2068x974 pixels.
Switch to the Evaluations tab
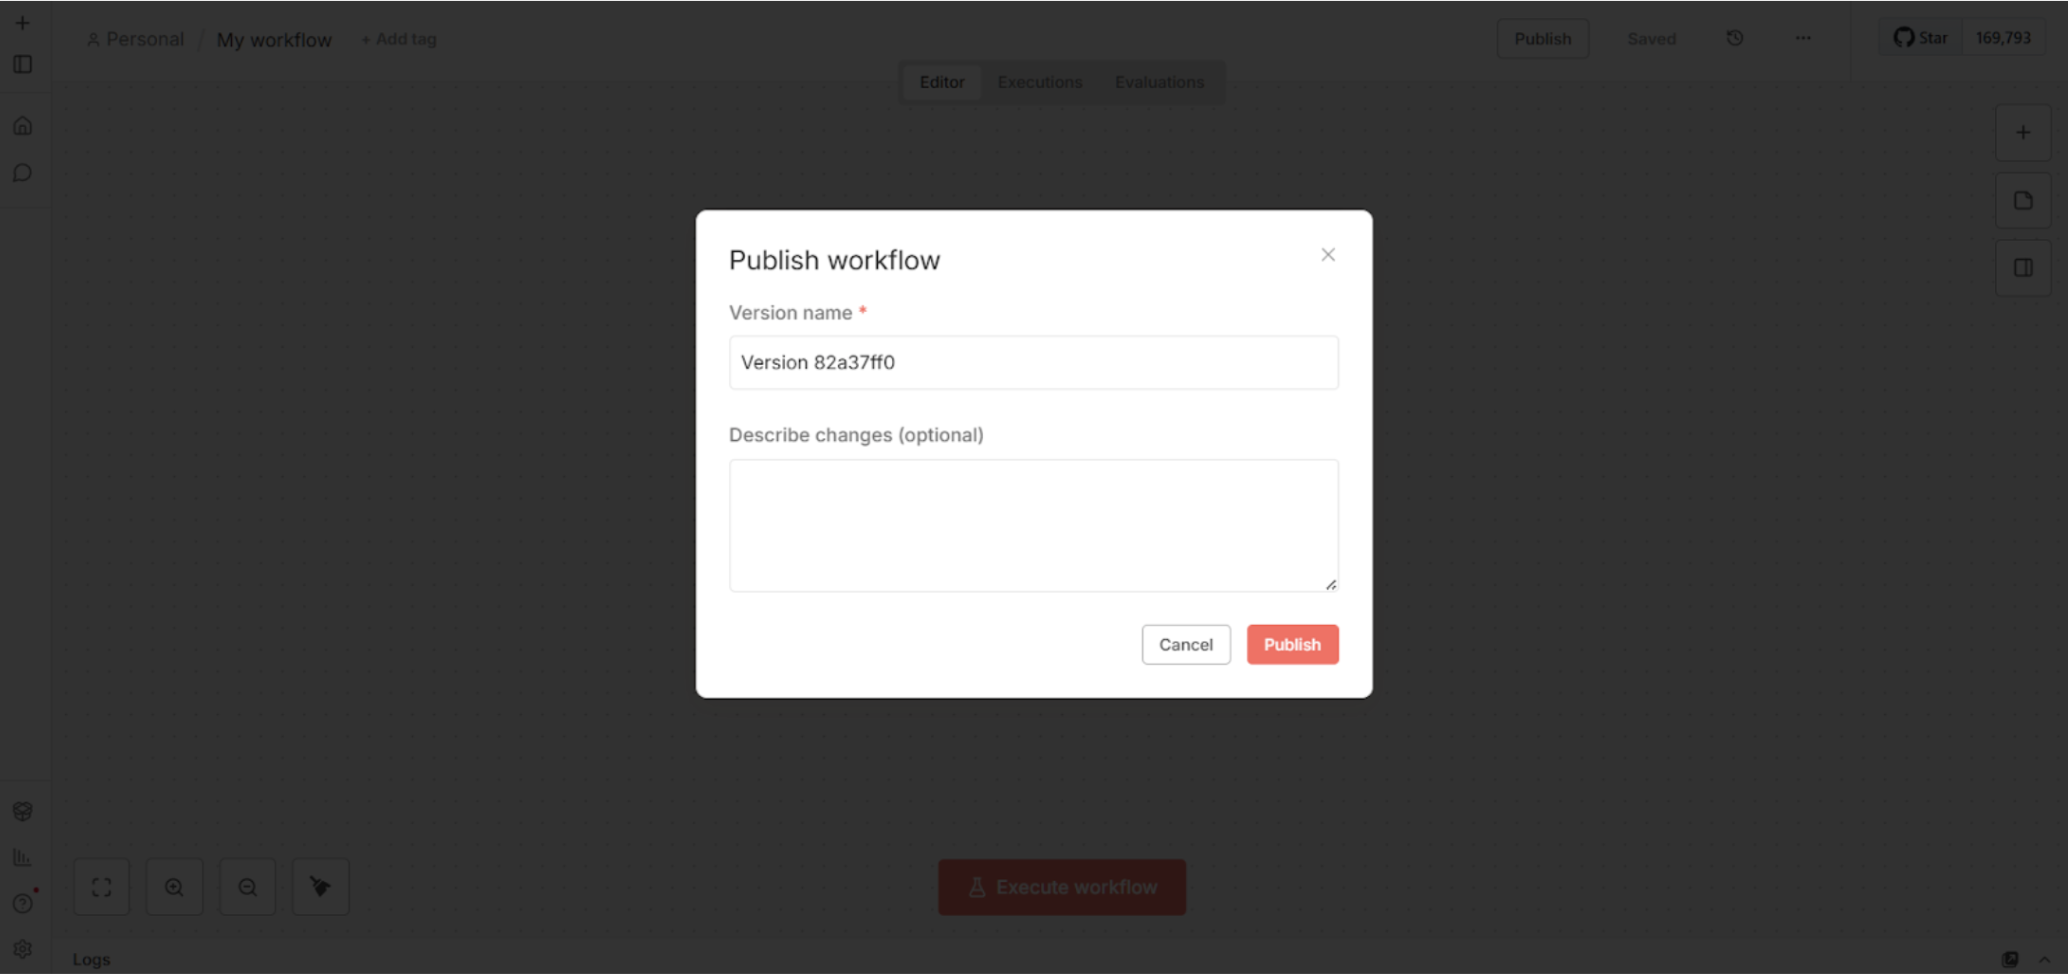click(1159, 82)
